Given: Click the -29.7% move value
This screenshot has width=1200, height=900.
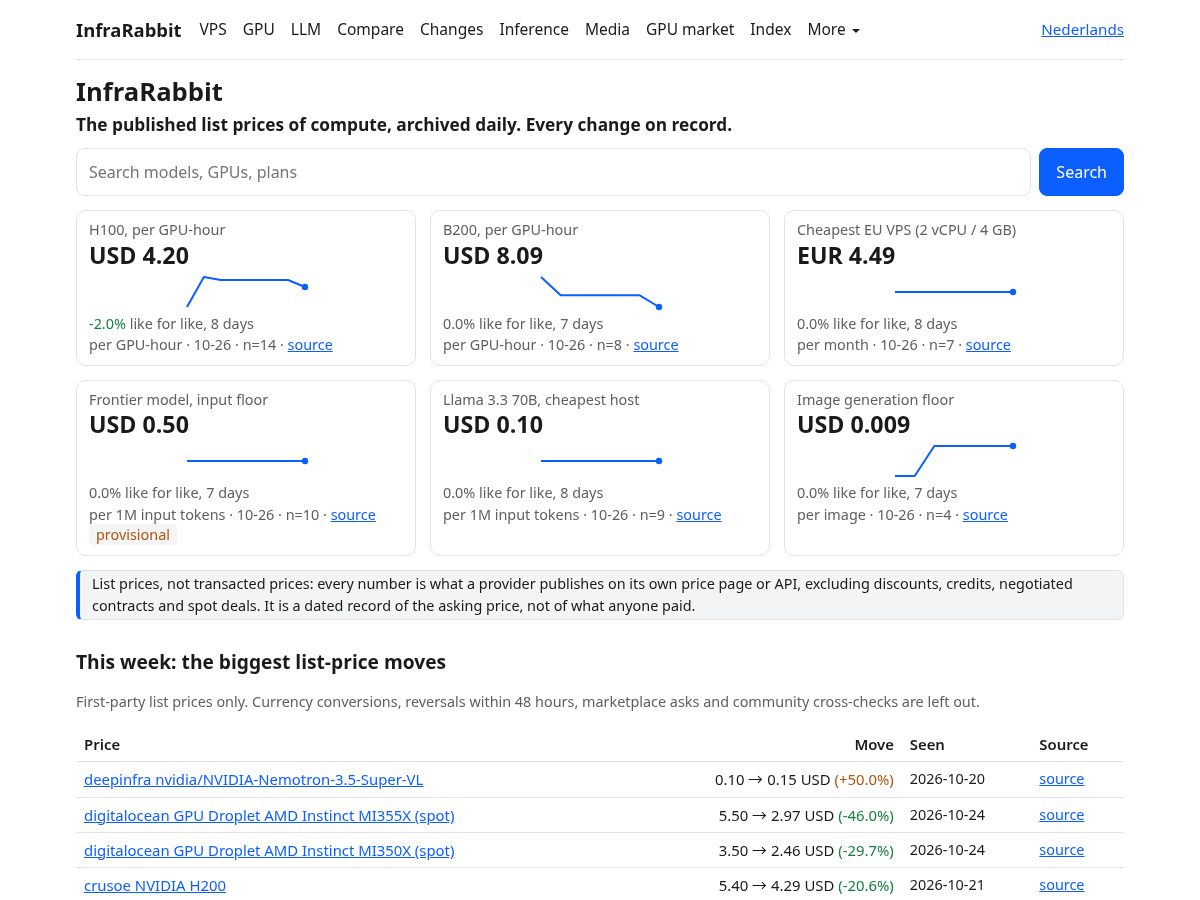Looking at the screenshot, I should point(866,851).
